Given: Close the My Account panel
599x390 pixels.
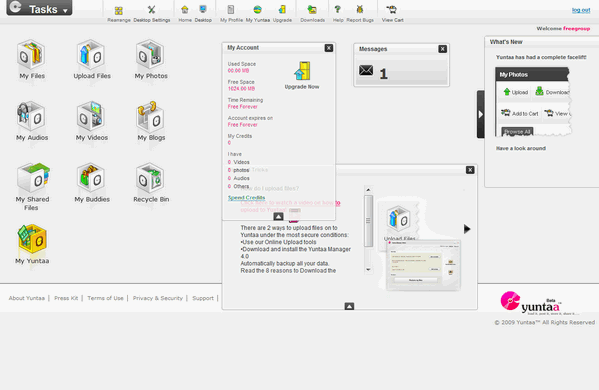Looking at the screenshot, I should (x=329, y=48).
